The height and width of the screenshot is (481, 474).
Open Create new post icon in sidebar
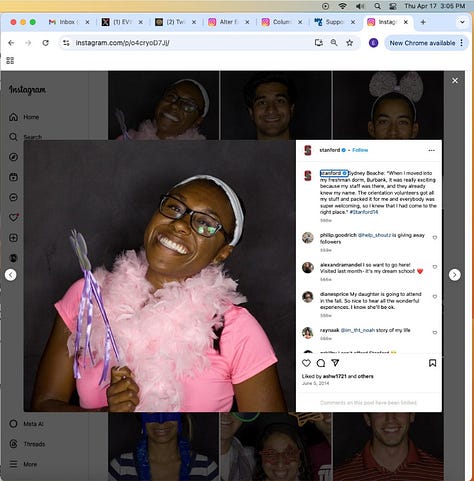click(x=13, y=238)
